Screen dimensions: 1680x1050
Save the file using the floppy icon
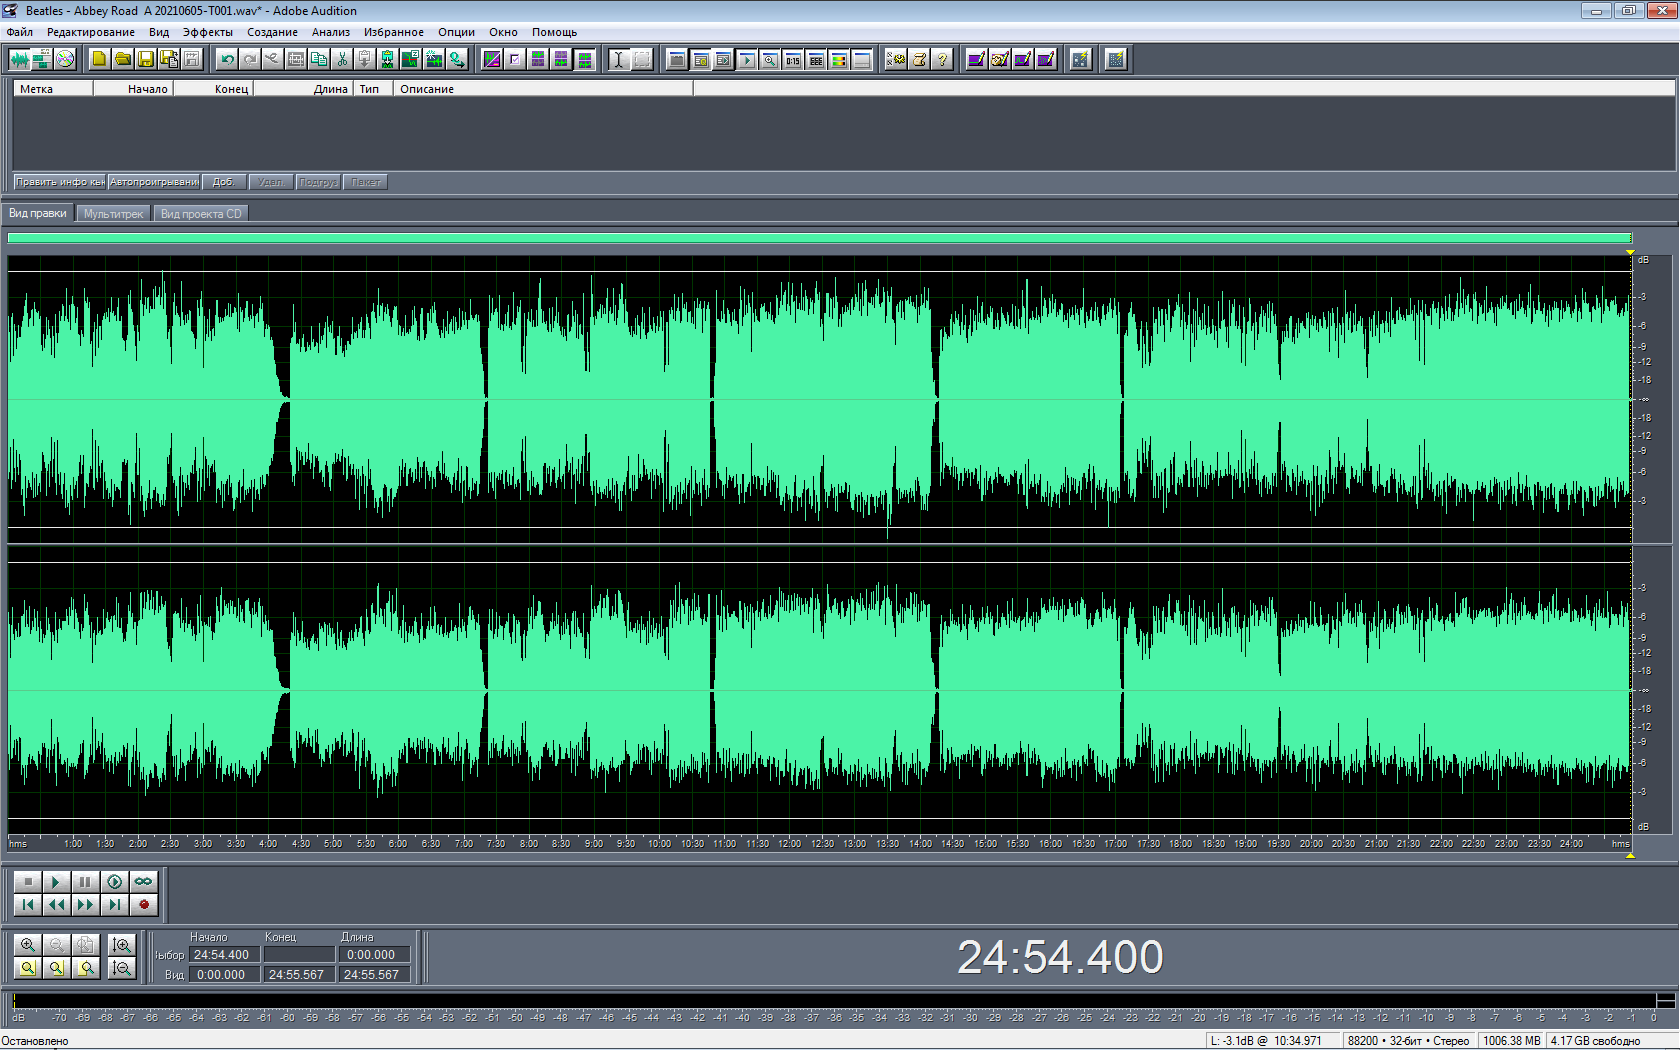coord(145,60)
